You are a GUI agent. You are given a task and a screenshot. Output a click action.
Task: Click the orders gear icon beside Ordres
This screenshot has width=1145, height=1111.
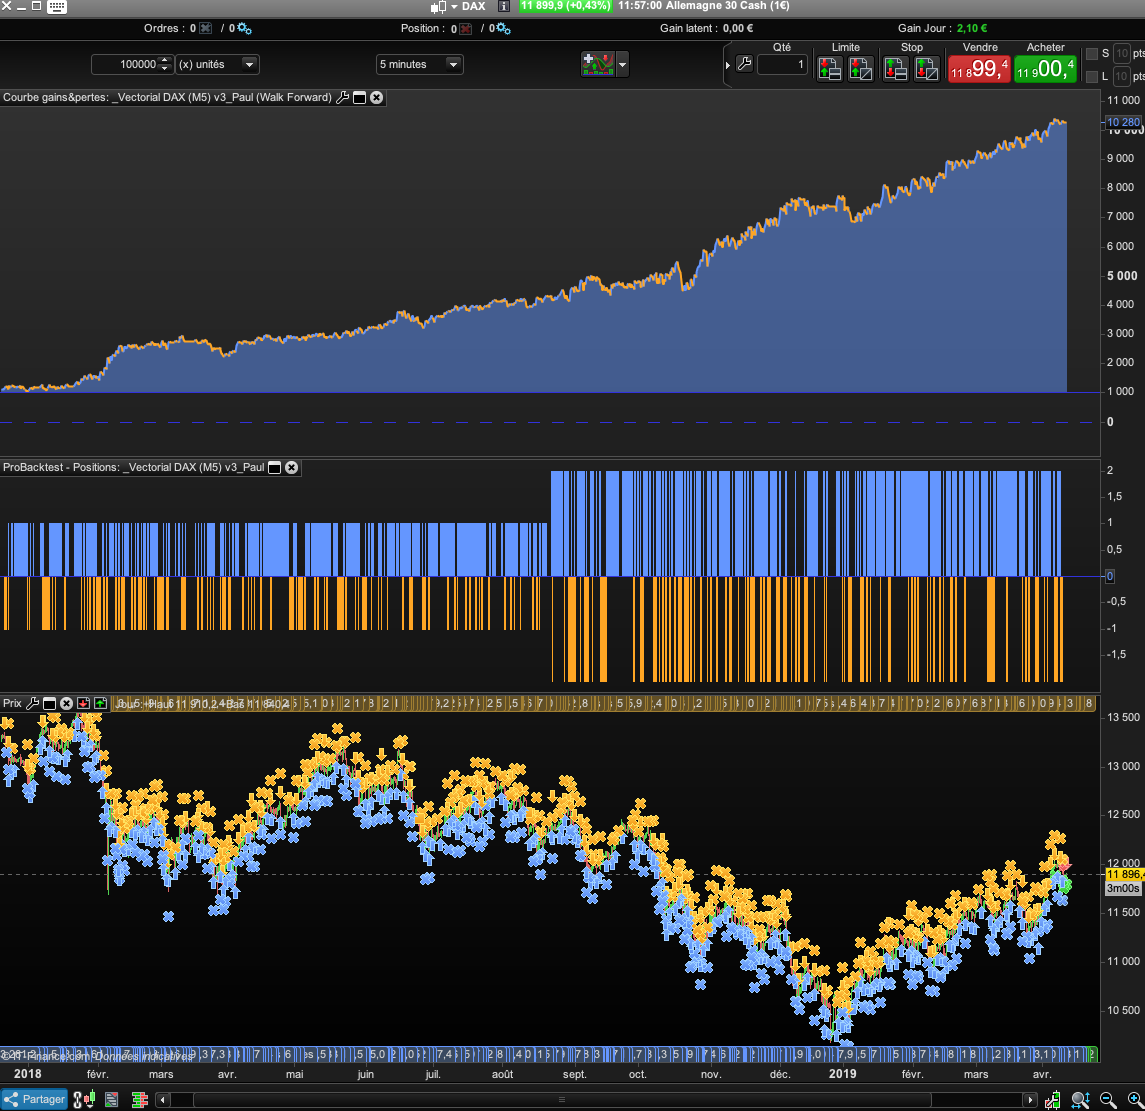(x=245, y=29)
